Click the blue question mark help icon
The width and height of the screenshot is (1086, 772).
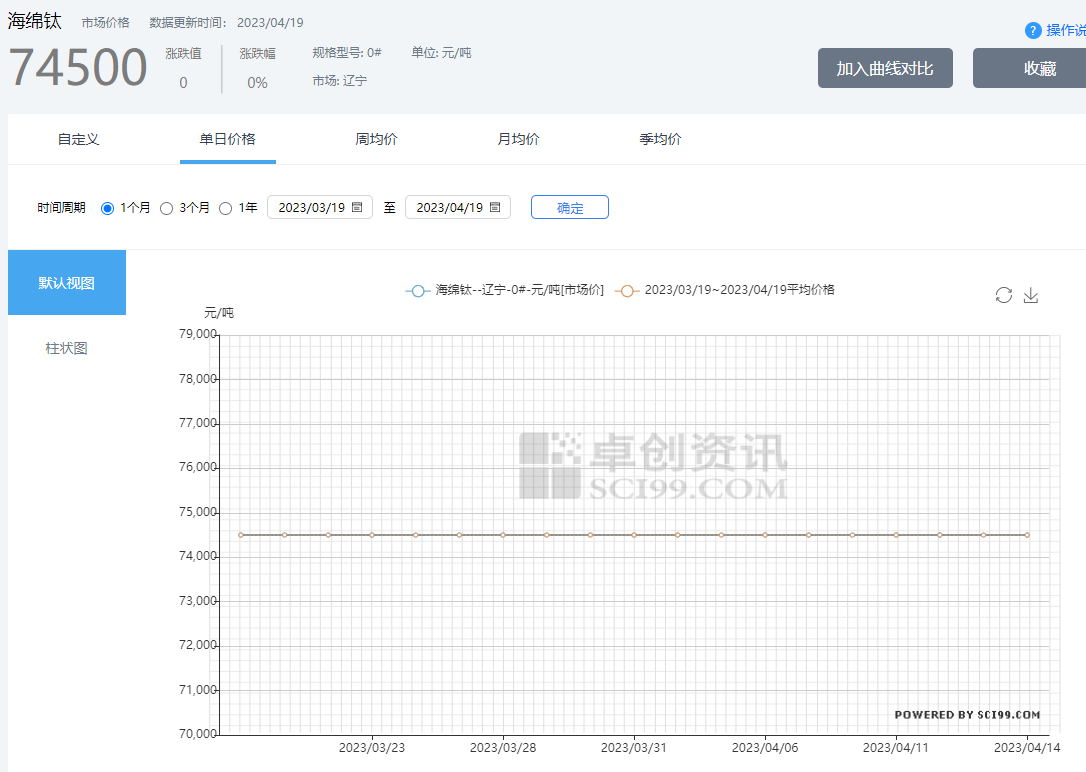pos(1033,31)
